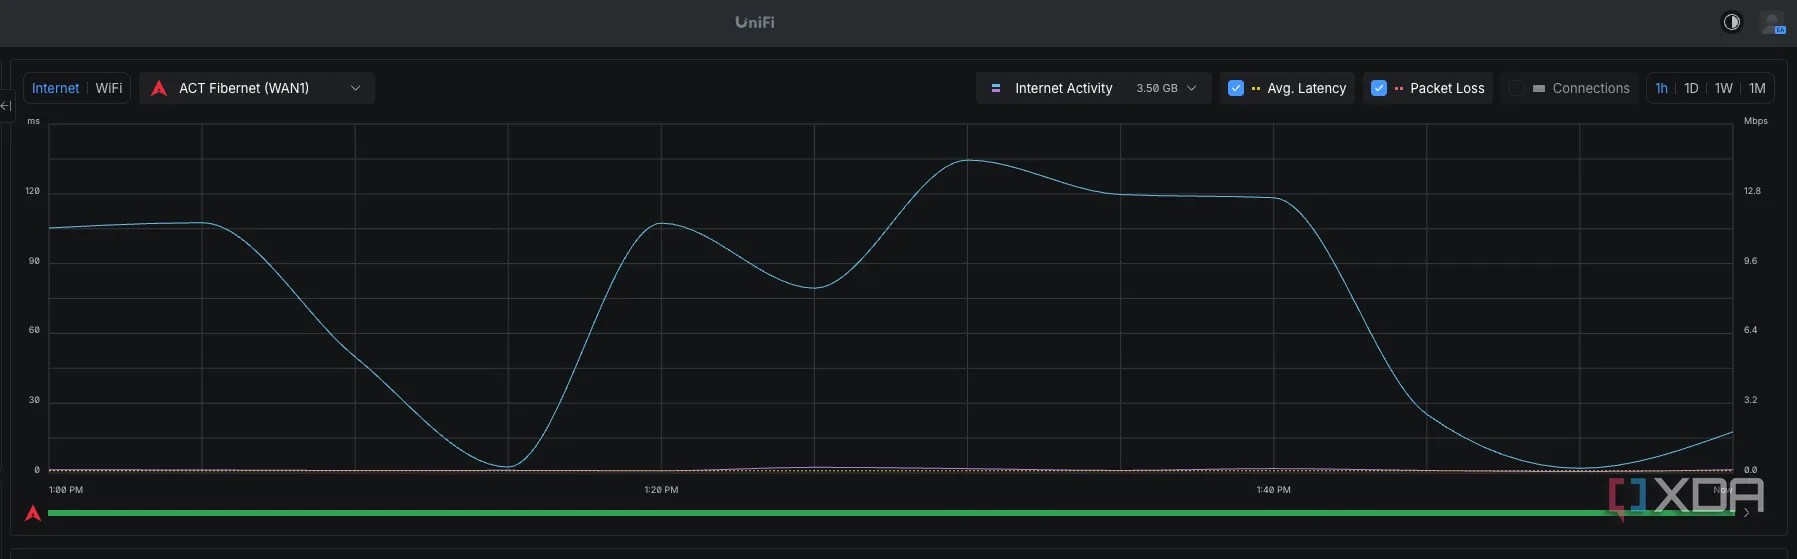Disable the Packet Loss checkbox
The height and width of the screenshot is (559, 1797).
(x=1379, y=88)
